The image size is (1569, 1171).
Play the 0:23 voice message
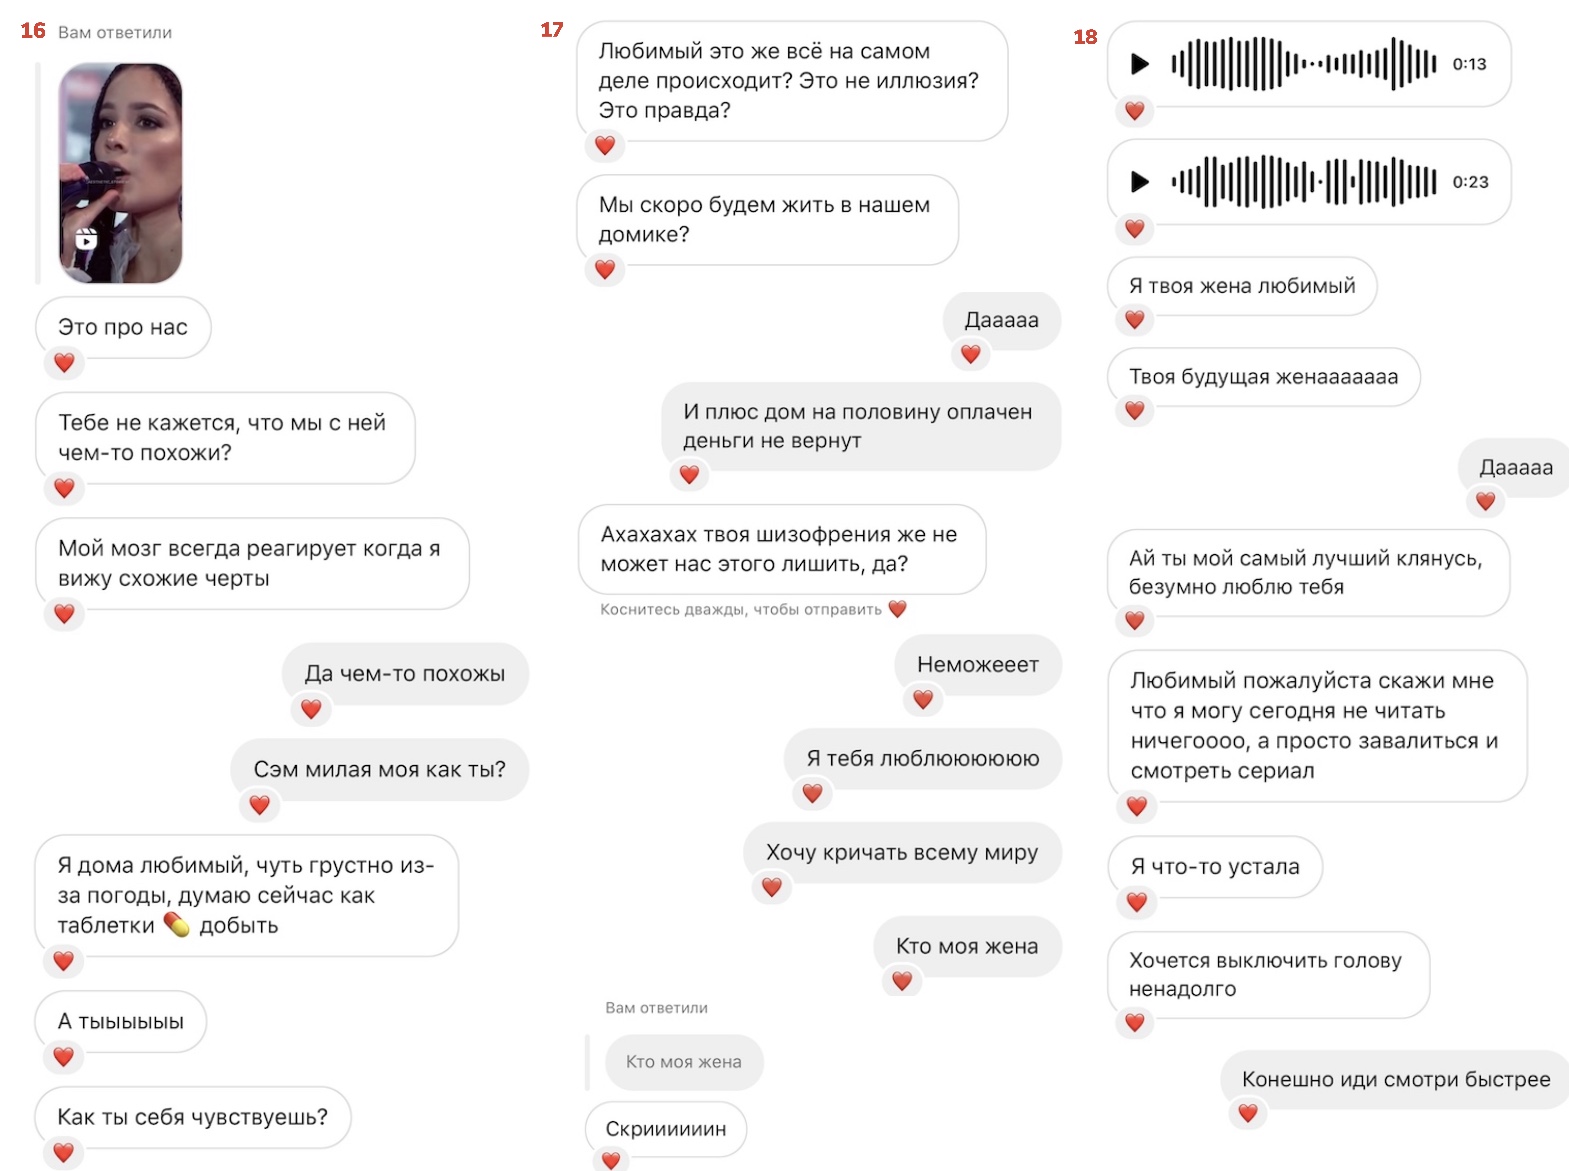[1140, 182]
